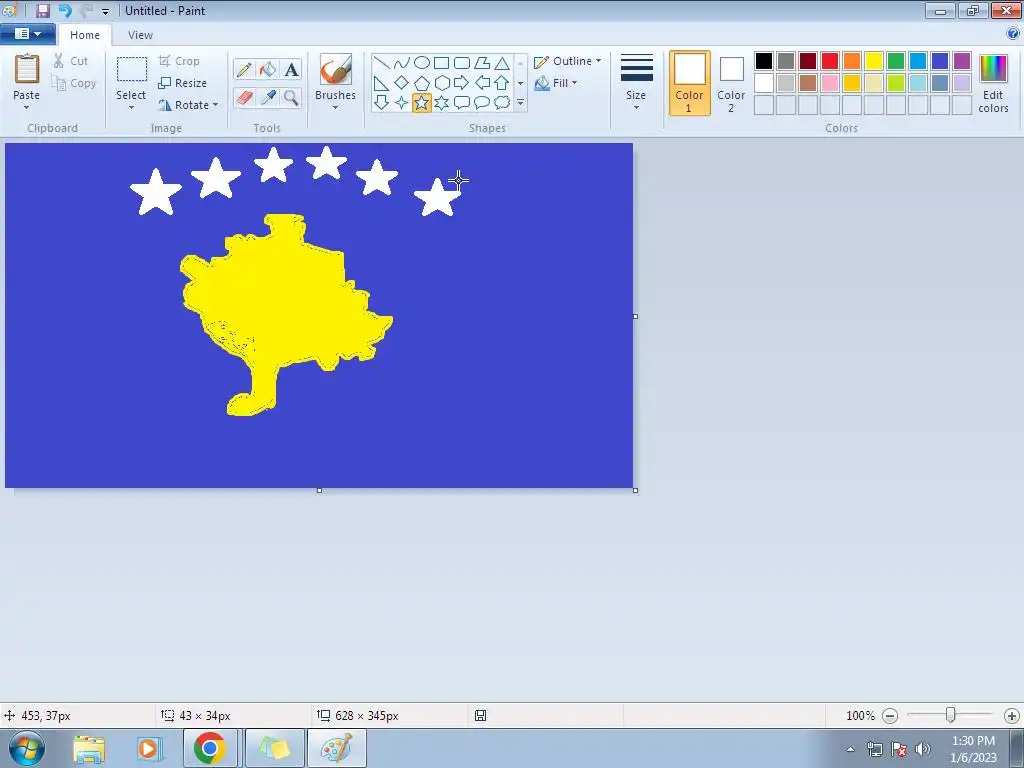1024x768 pixels.
Task: Choose the Five-point star shape
Action: click(422, 103)
